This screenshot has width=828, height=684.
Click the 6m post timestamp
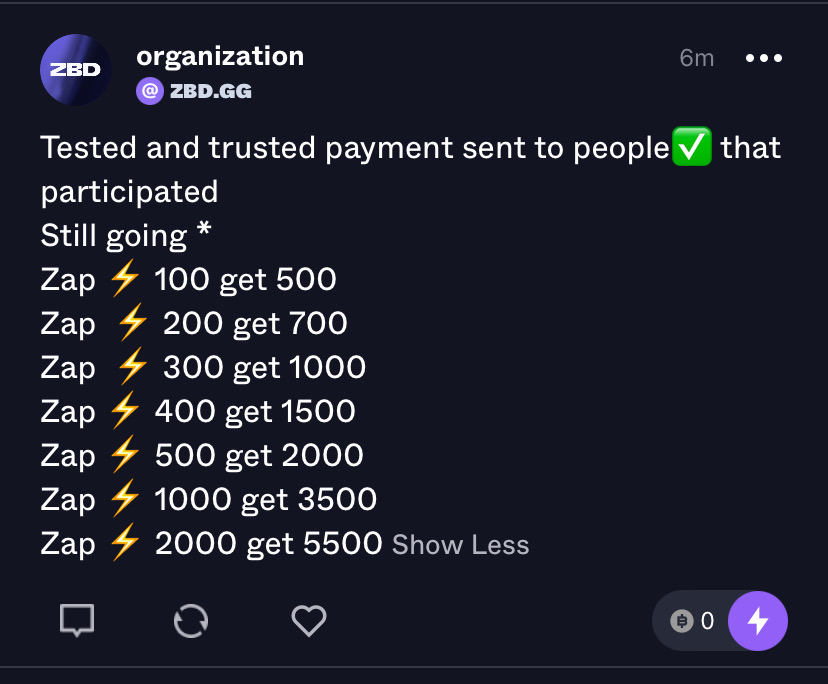(696, 58)
